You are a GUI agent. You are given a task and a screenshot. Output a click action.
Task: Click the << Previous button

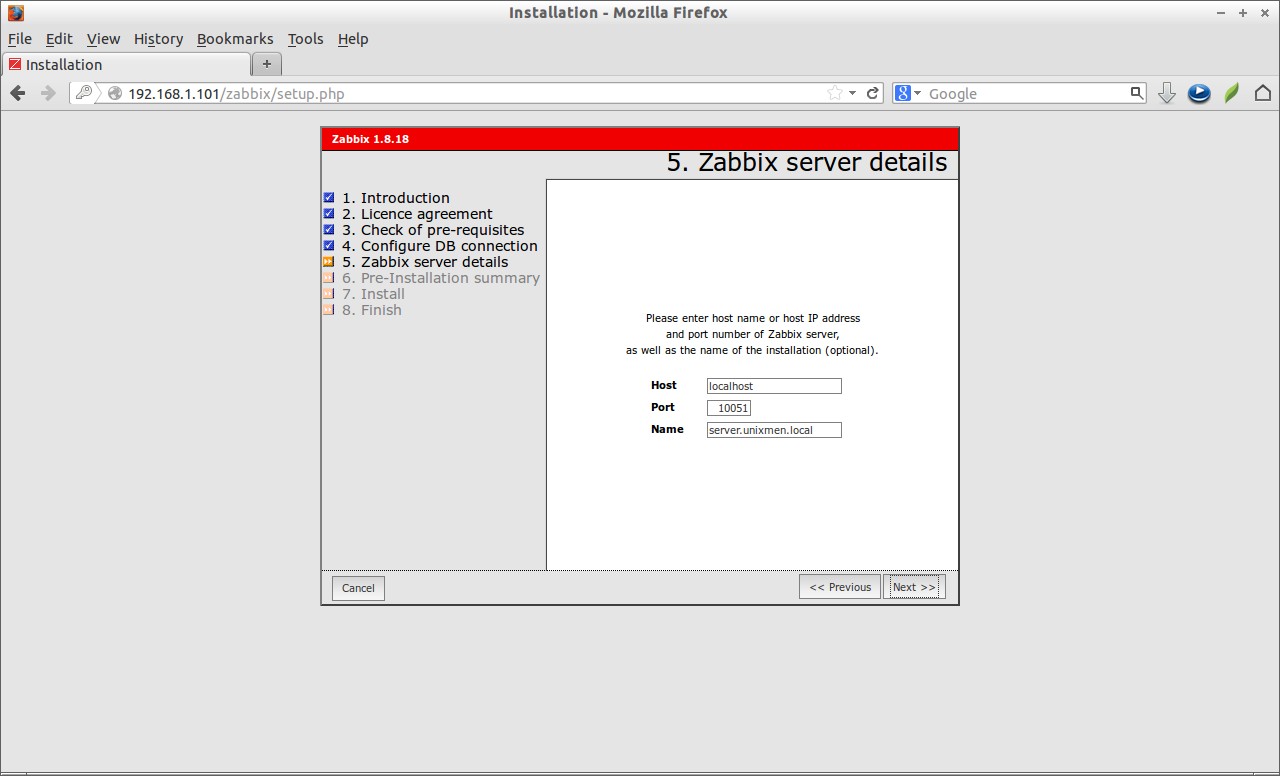coord(840,587)
